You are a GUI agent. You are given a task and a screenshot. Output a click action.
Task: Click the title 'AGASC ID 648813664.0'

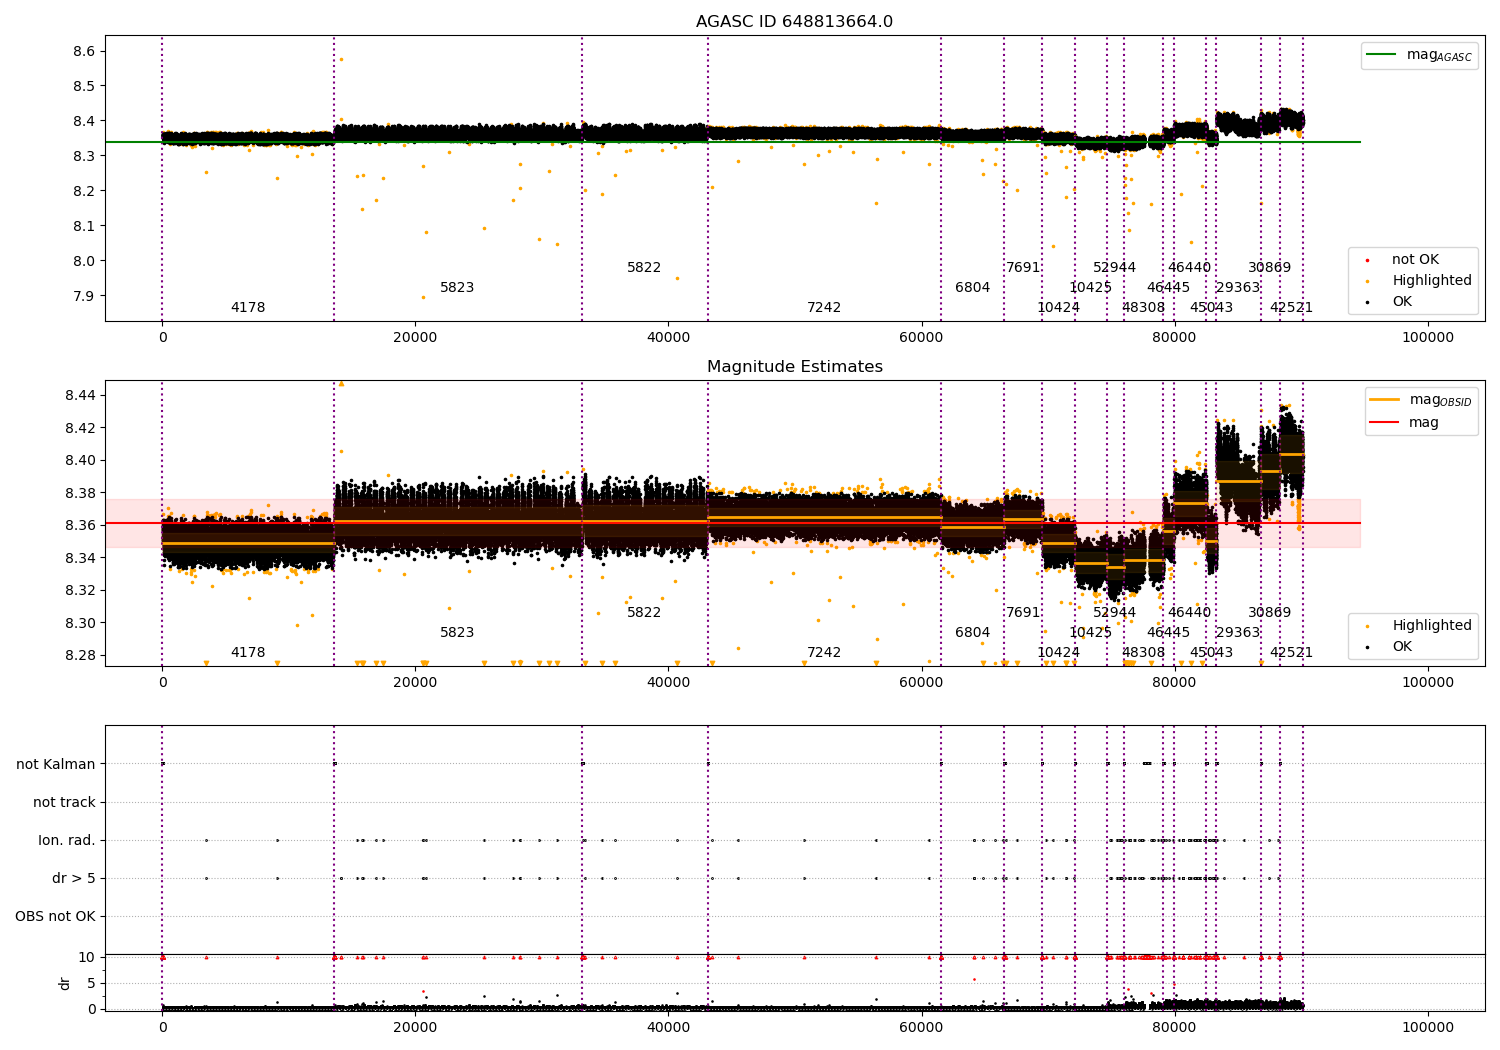(x=794, y=22)
